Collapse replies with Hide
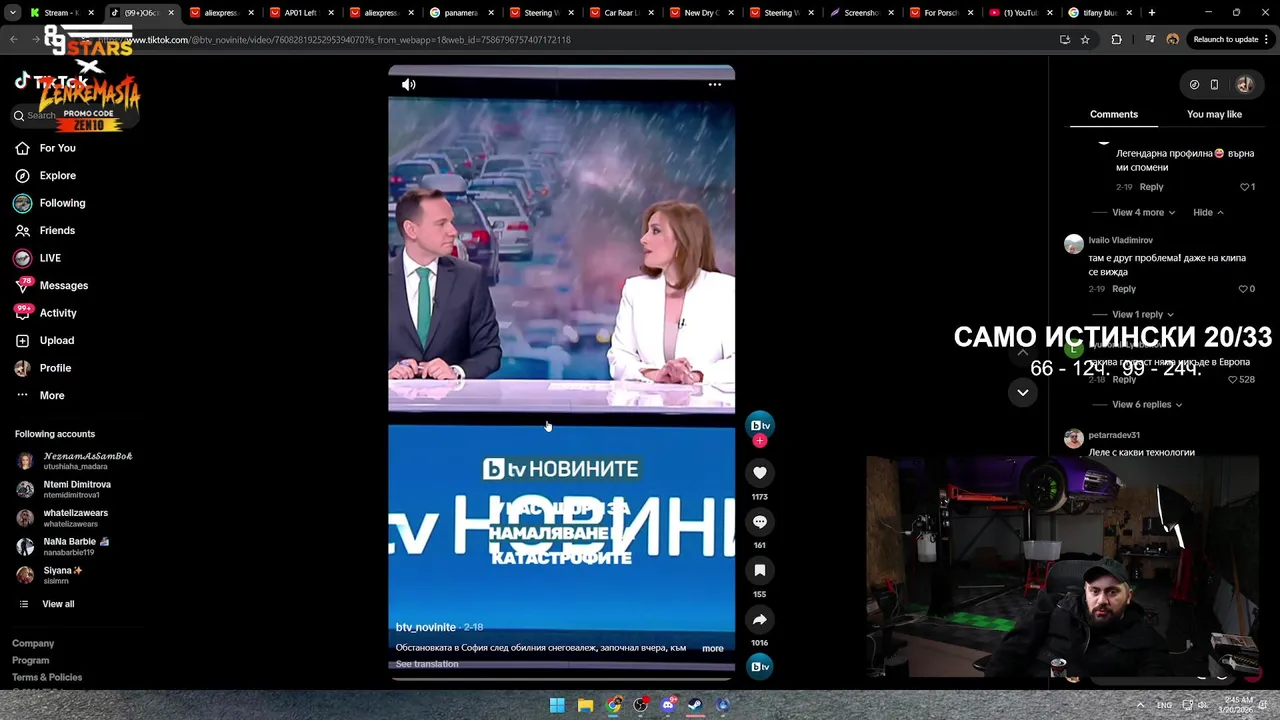Image resolution: width=1280 pixels, height=720 pixels. pos(1208,213)
